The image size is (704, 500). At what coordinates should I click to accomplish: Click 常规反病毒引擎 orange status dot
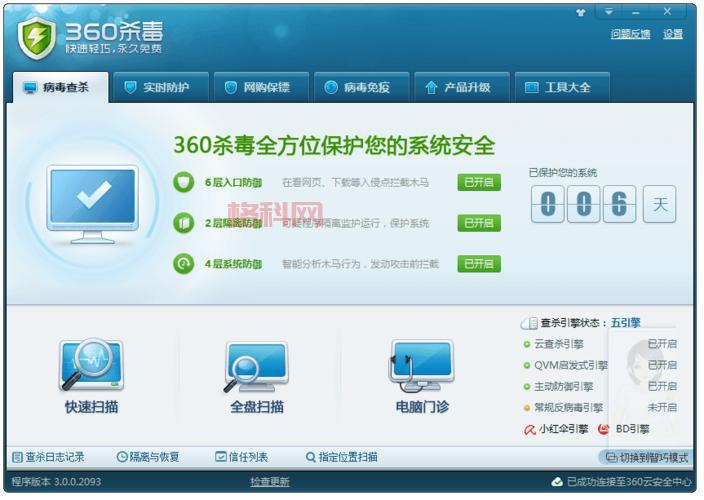click(527, 408)
